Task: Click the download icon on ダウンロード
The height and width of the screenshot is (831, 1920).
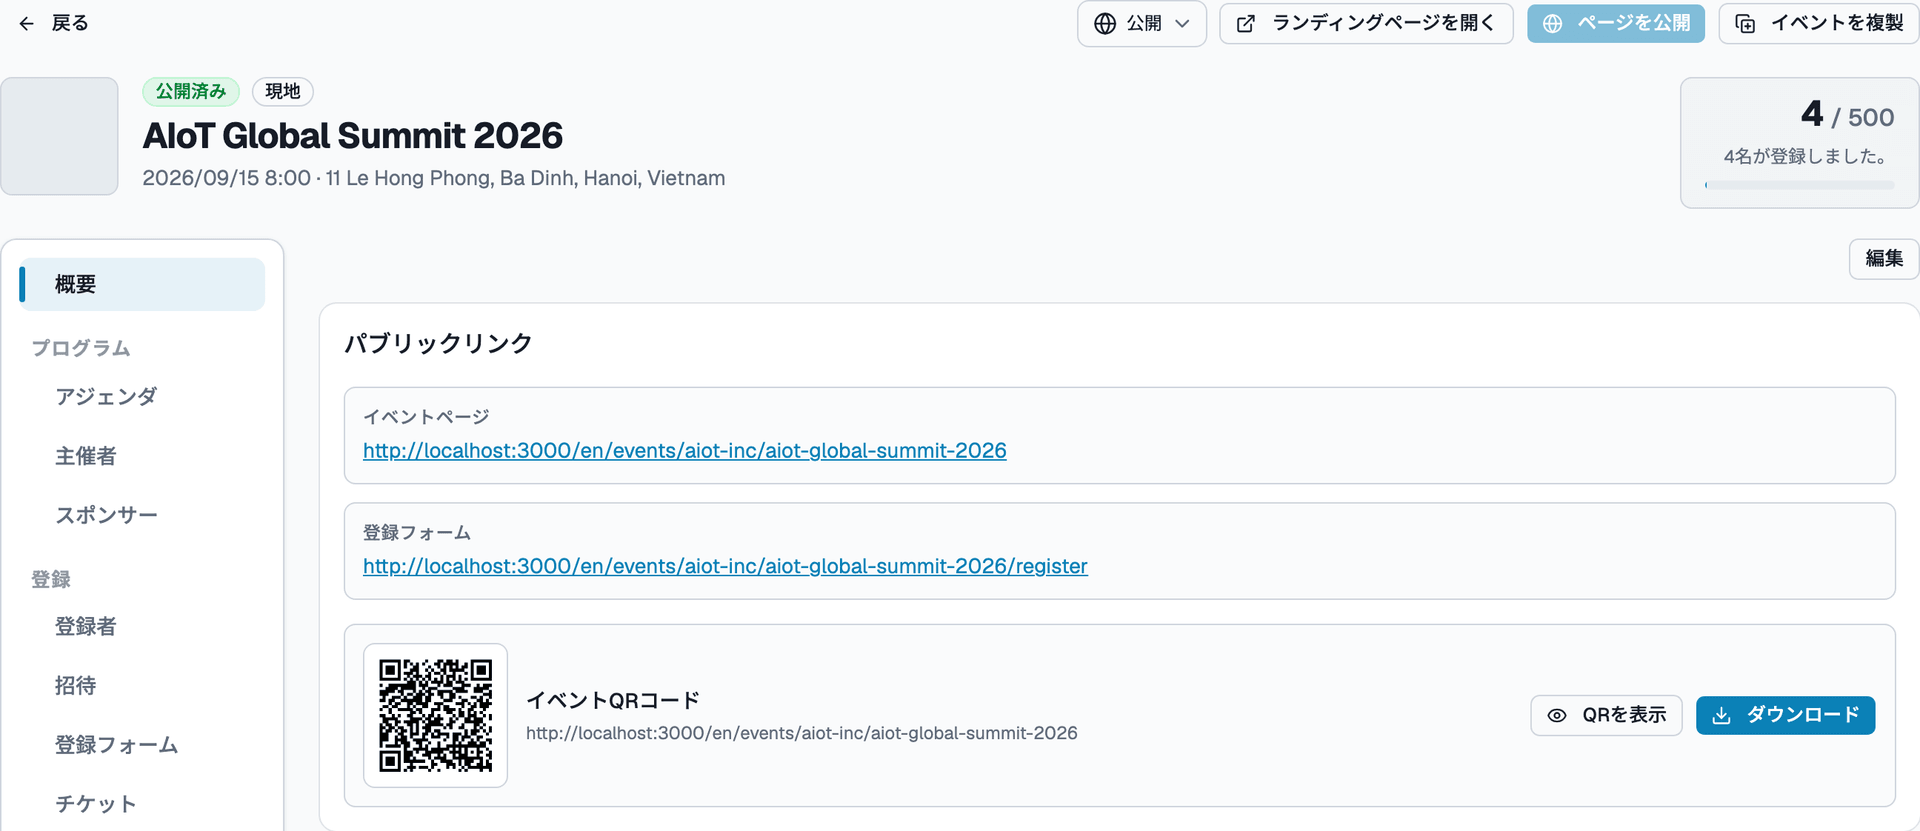Action: pyautogui.click(x=1721, y=715)
